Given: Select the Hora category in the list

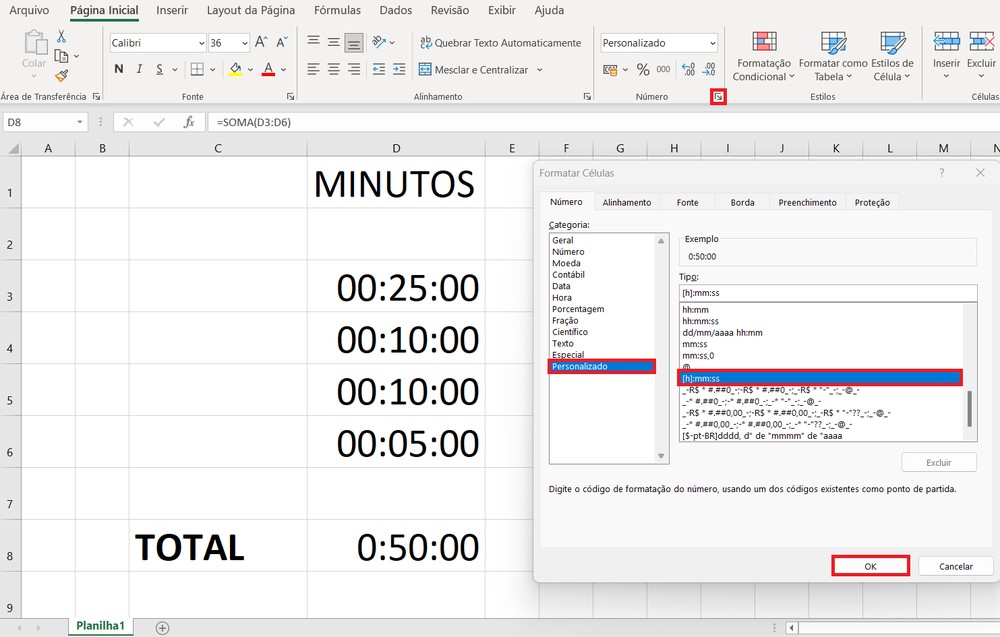Looking at the screenshot, I should tap(562, 297).
